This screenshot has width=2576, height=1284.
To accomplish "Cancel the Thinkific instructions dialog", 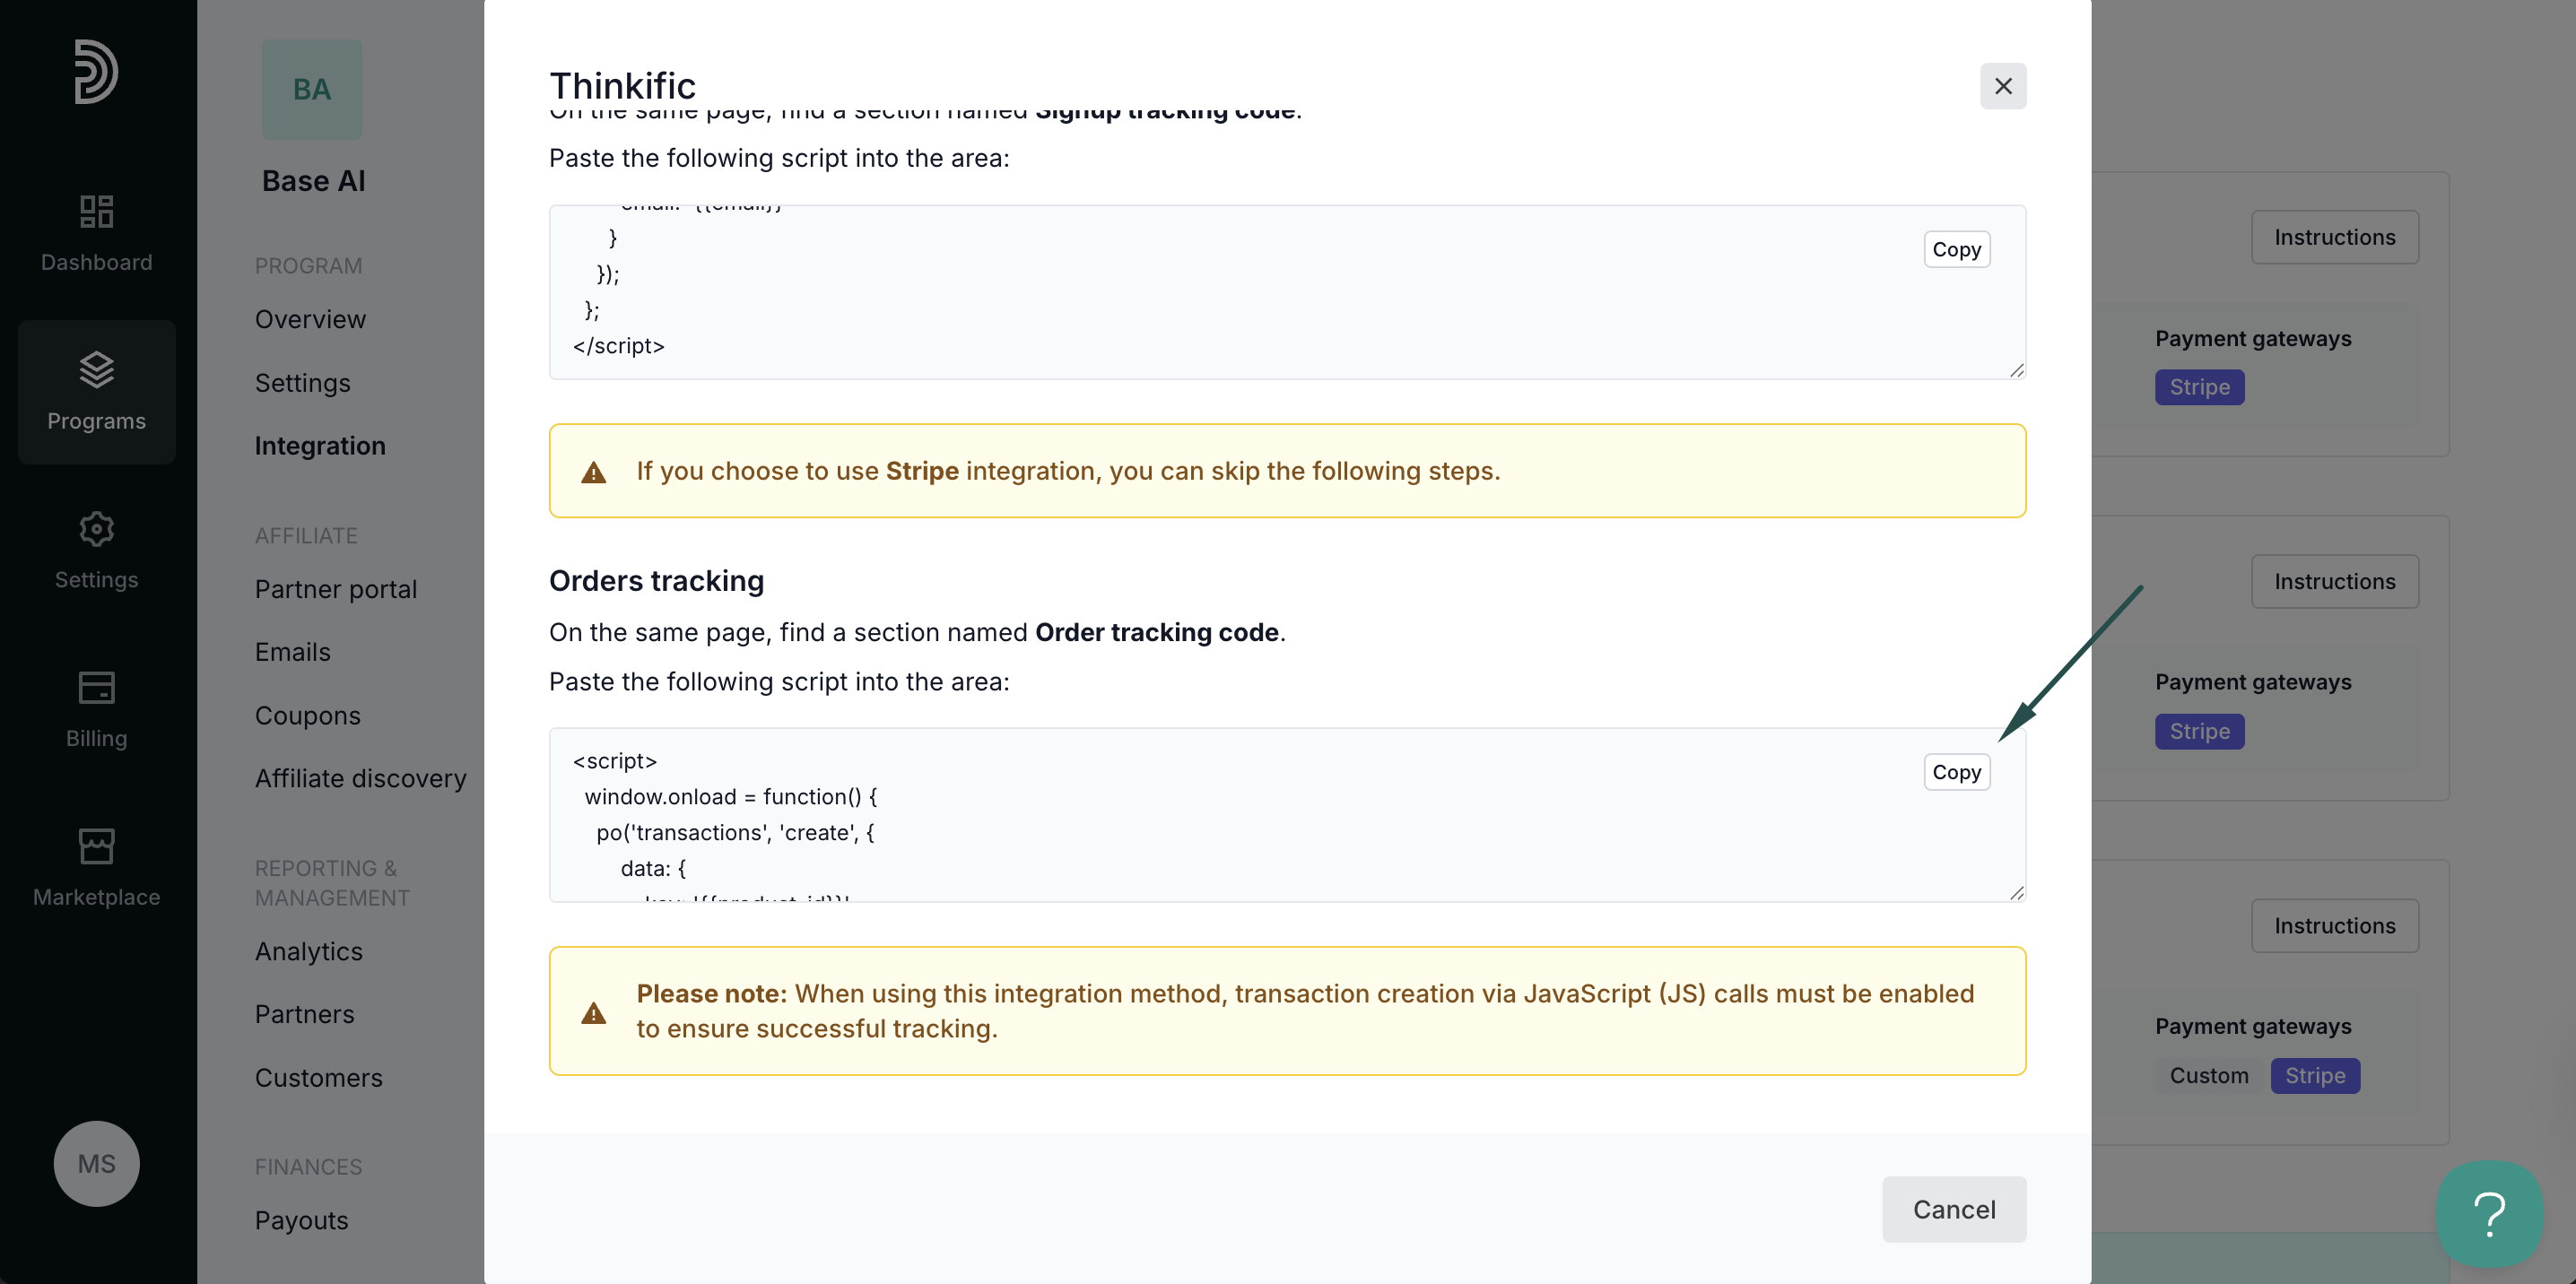I will click(1954, 1209).
